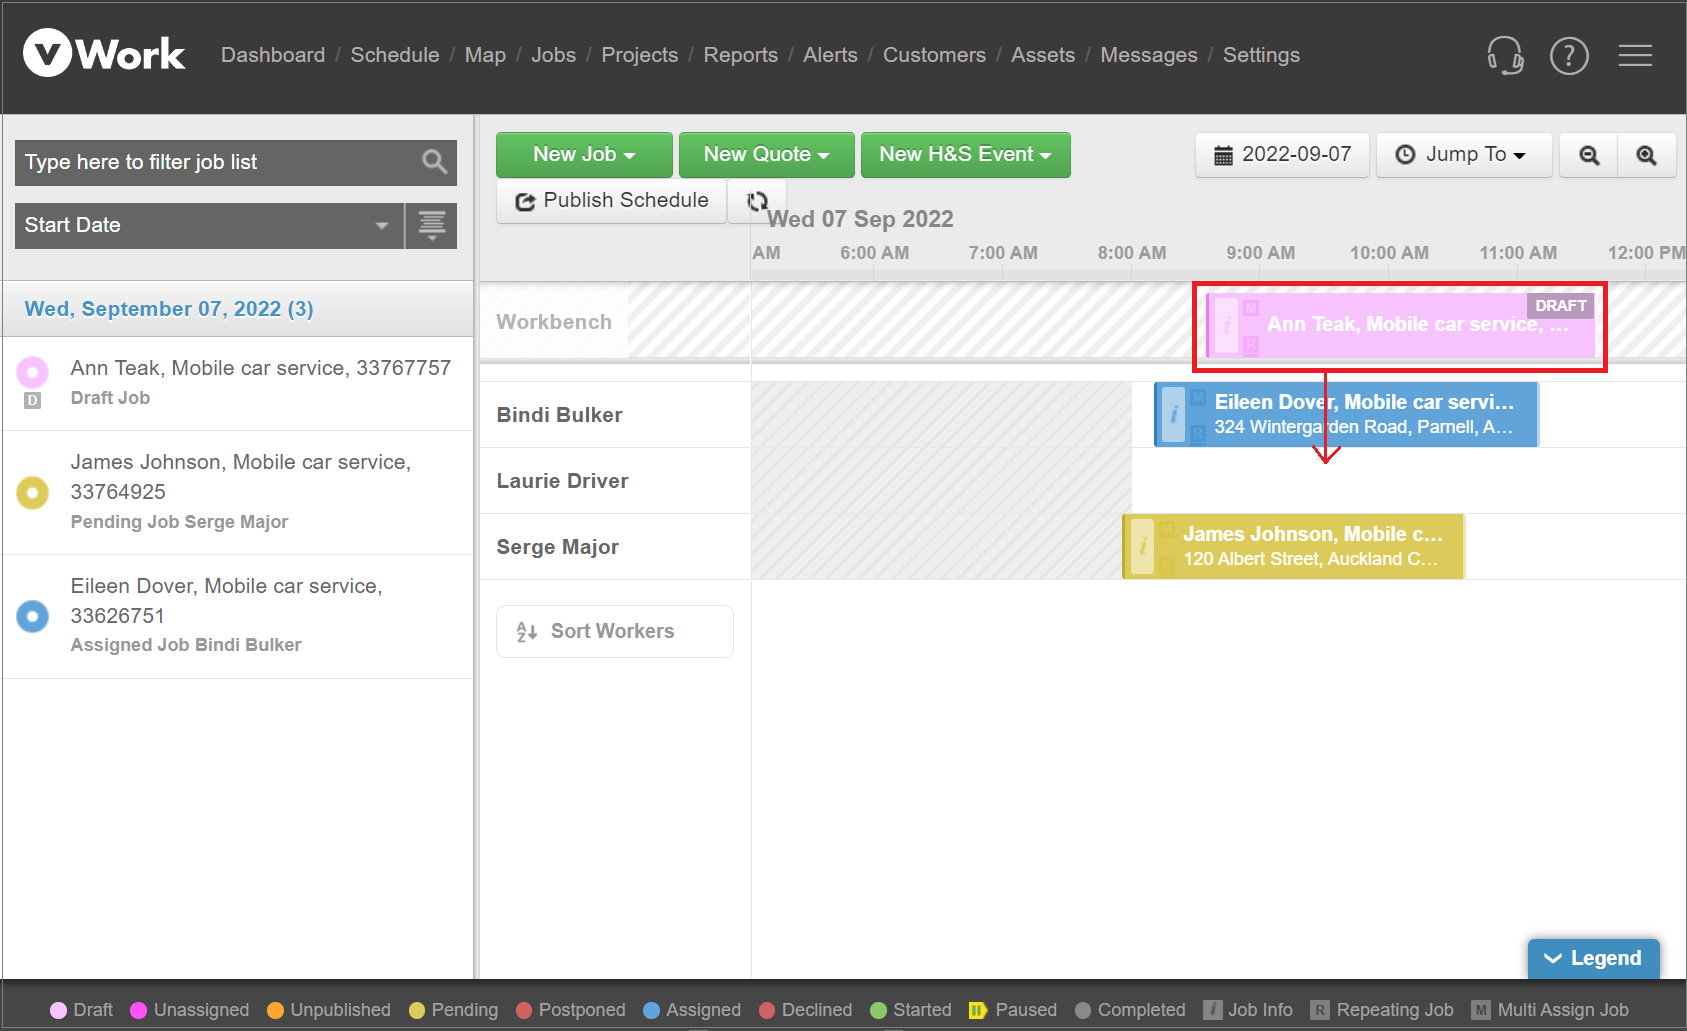Screen dimensions: 1687x1031
Task: Open help via the question mark icon
Action: (1569, 56)
